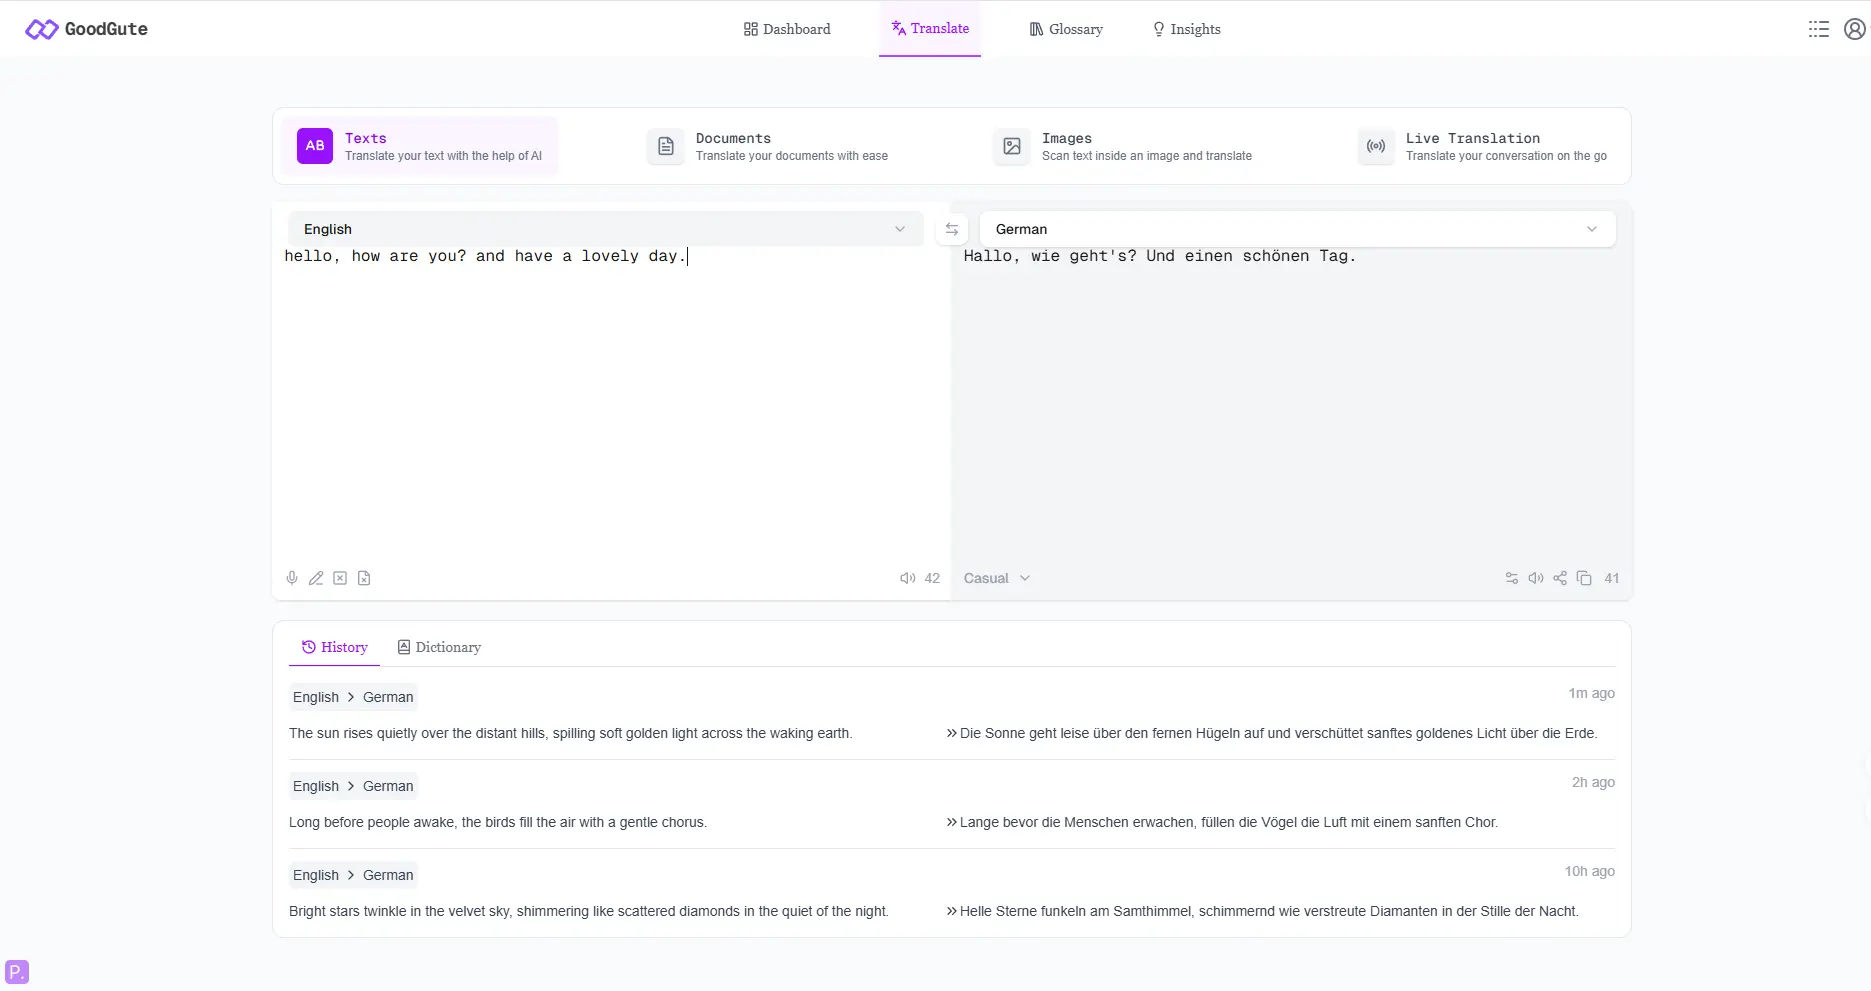Switch to the Dictionary tab
The width and height of the screenshot is (1871, 991).
[439, 647]
